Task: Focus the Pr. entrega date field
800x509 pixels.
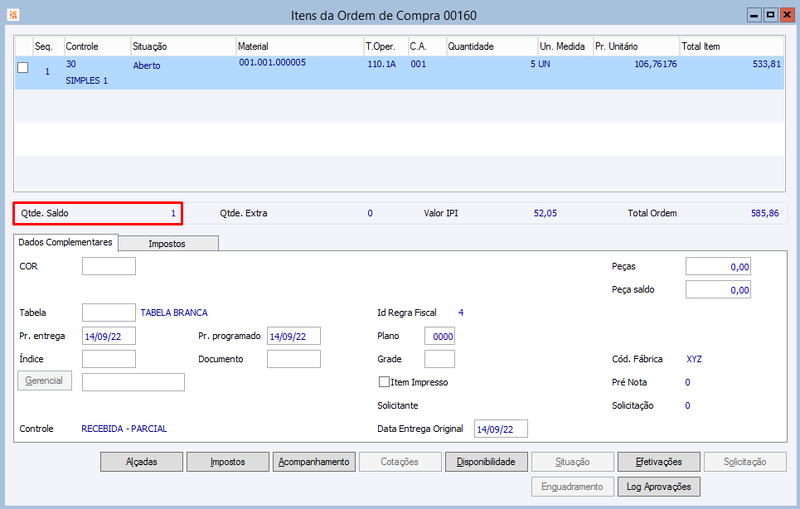Action: pyautogui.click(x=109, y=336)
